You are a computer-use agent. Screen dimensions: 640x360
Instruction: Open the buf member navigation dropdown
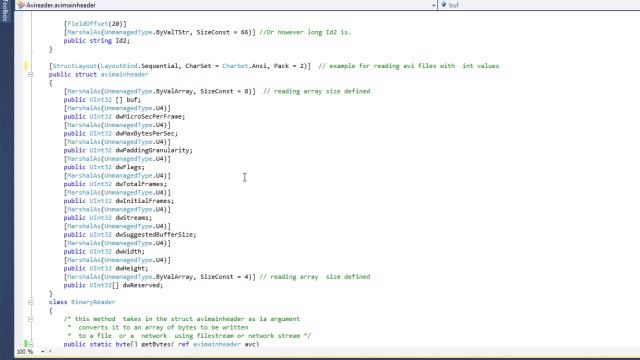click(x=539, y=5)
